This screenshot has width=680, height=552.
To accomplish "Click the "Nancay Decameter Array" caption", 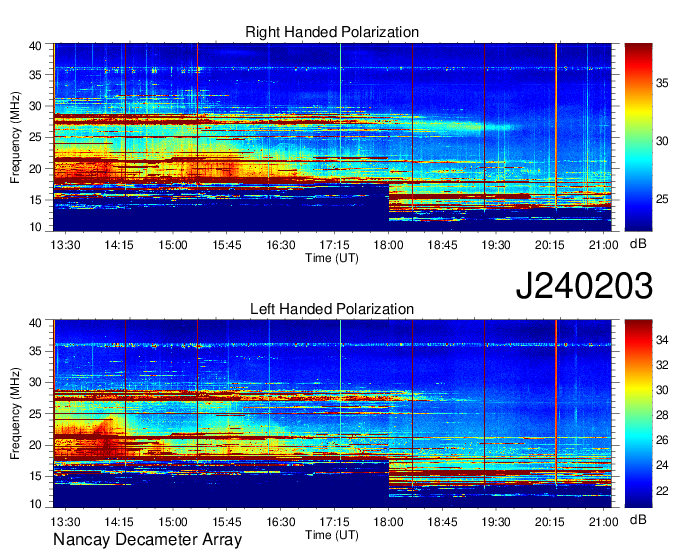I will pos(147,539).
